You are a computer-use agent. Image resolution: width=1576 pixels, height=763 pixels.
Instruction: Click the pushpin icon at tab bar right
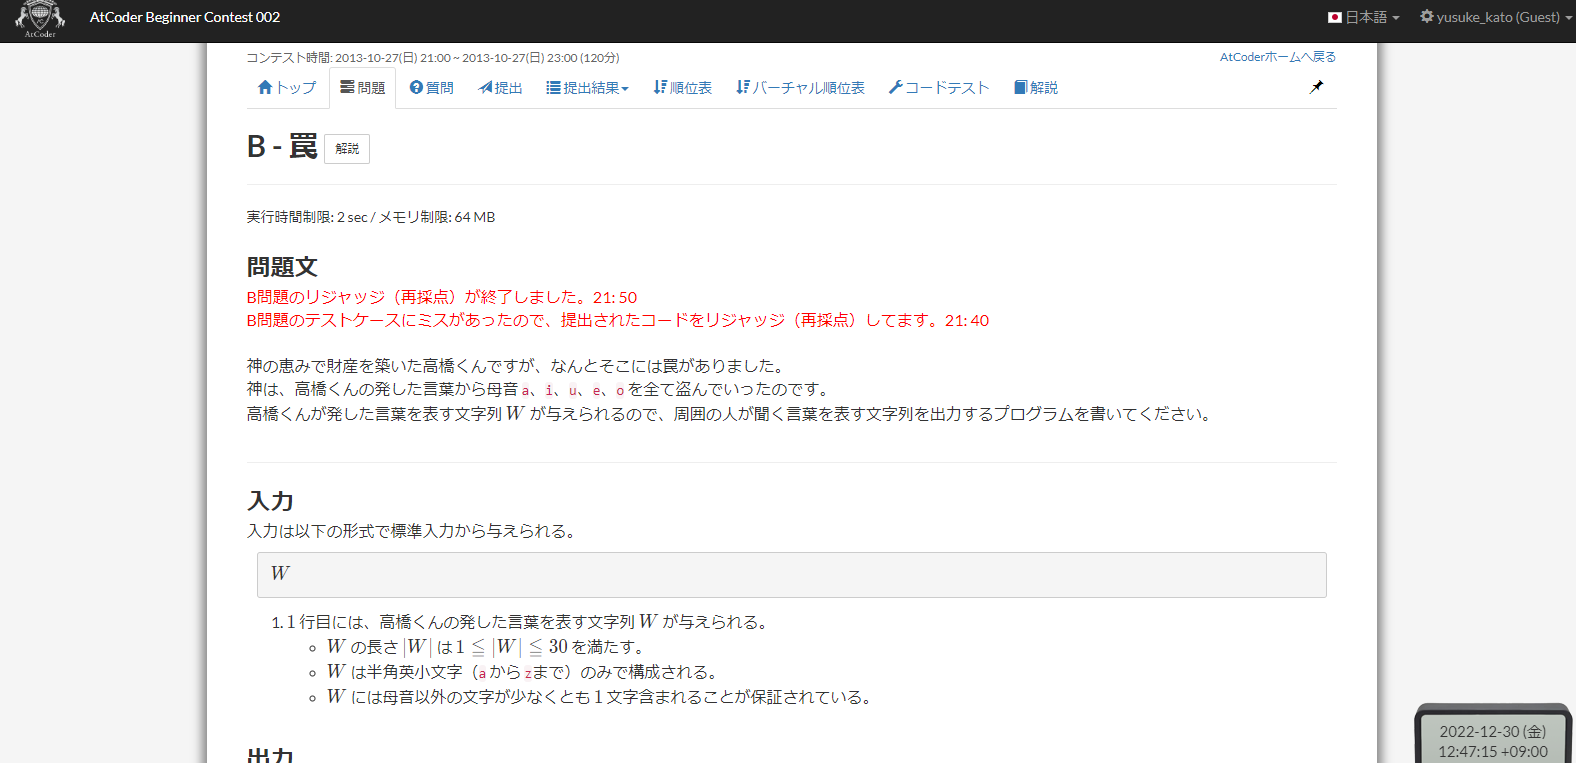click(1316, 87)
